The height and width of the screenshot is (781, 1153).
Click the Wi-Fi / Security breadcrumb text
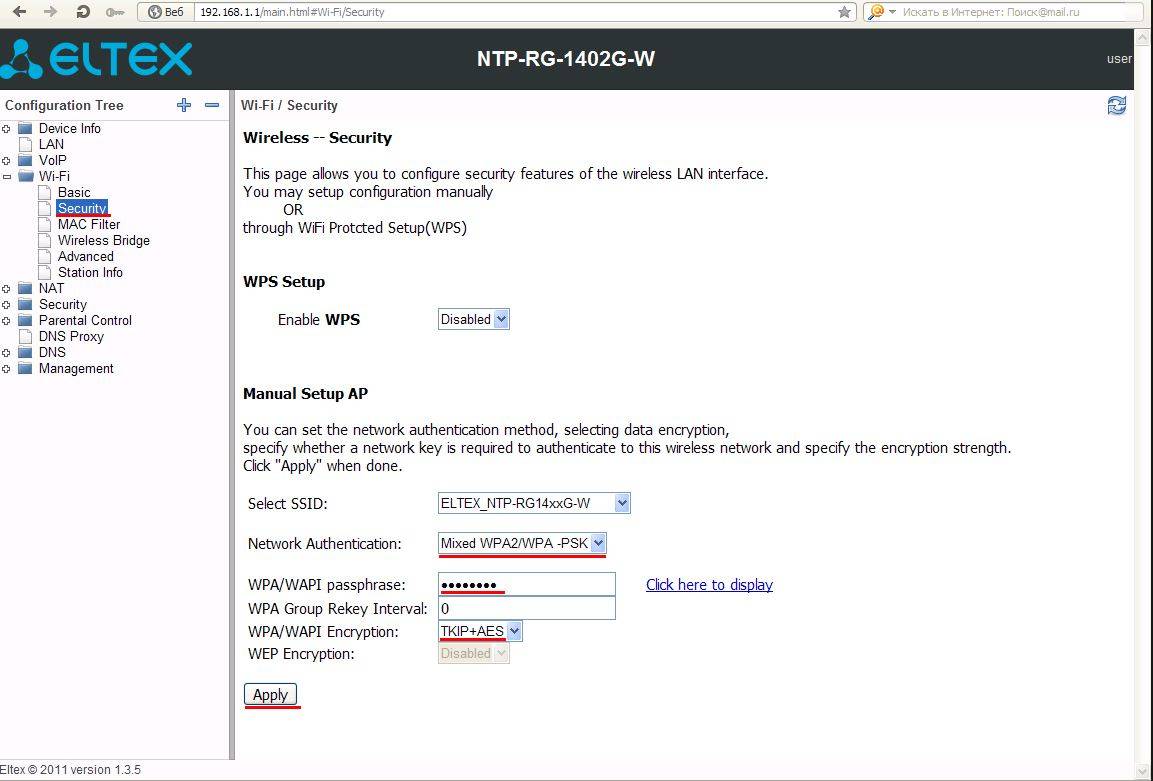(289, 105)
